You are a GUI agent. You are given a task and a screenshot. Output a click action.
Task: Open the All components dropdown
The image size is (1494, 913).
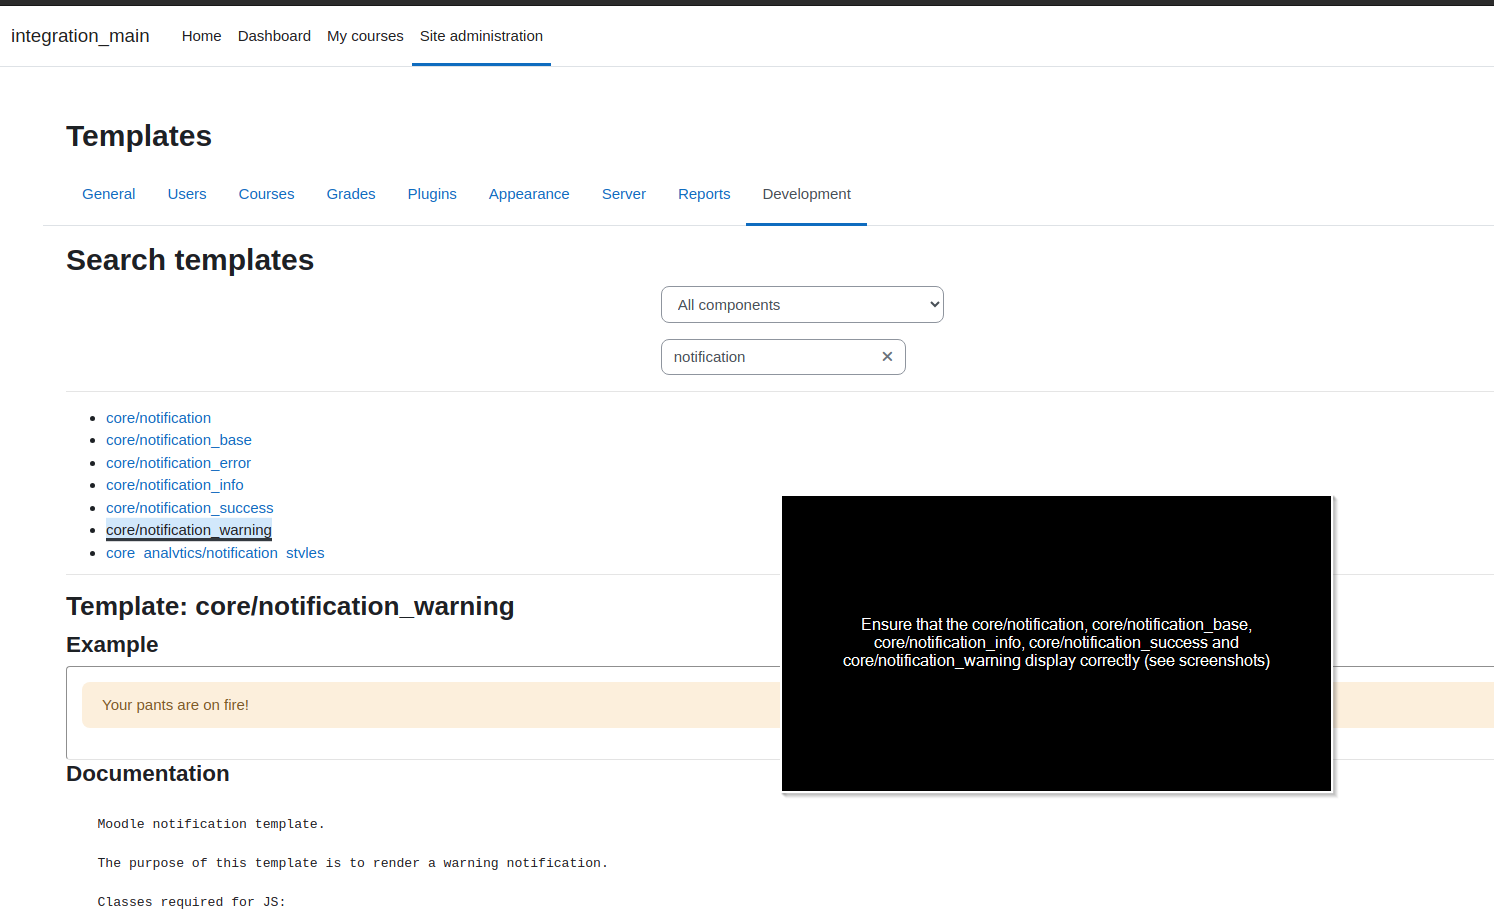tap(802, 305)
